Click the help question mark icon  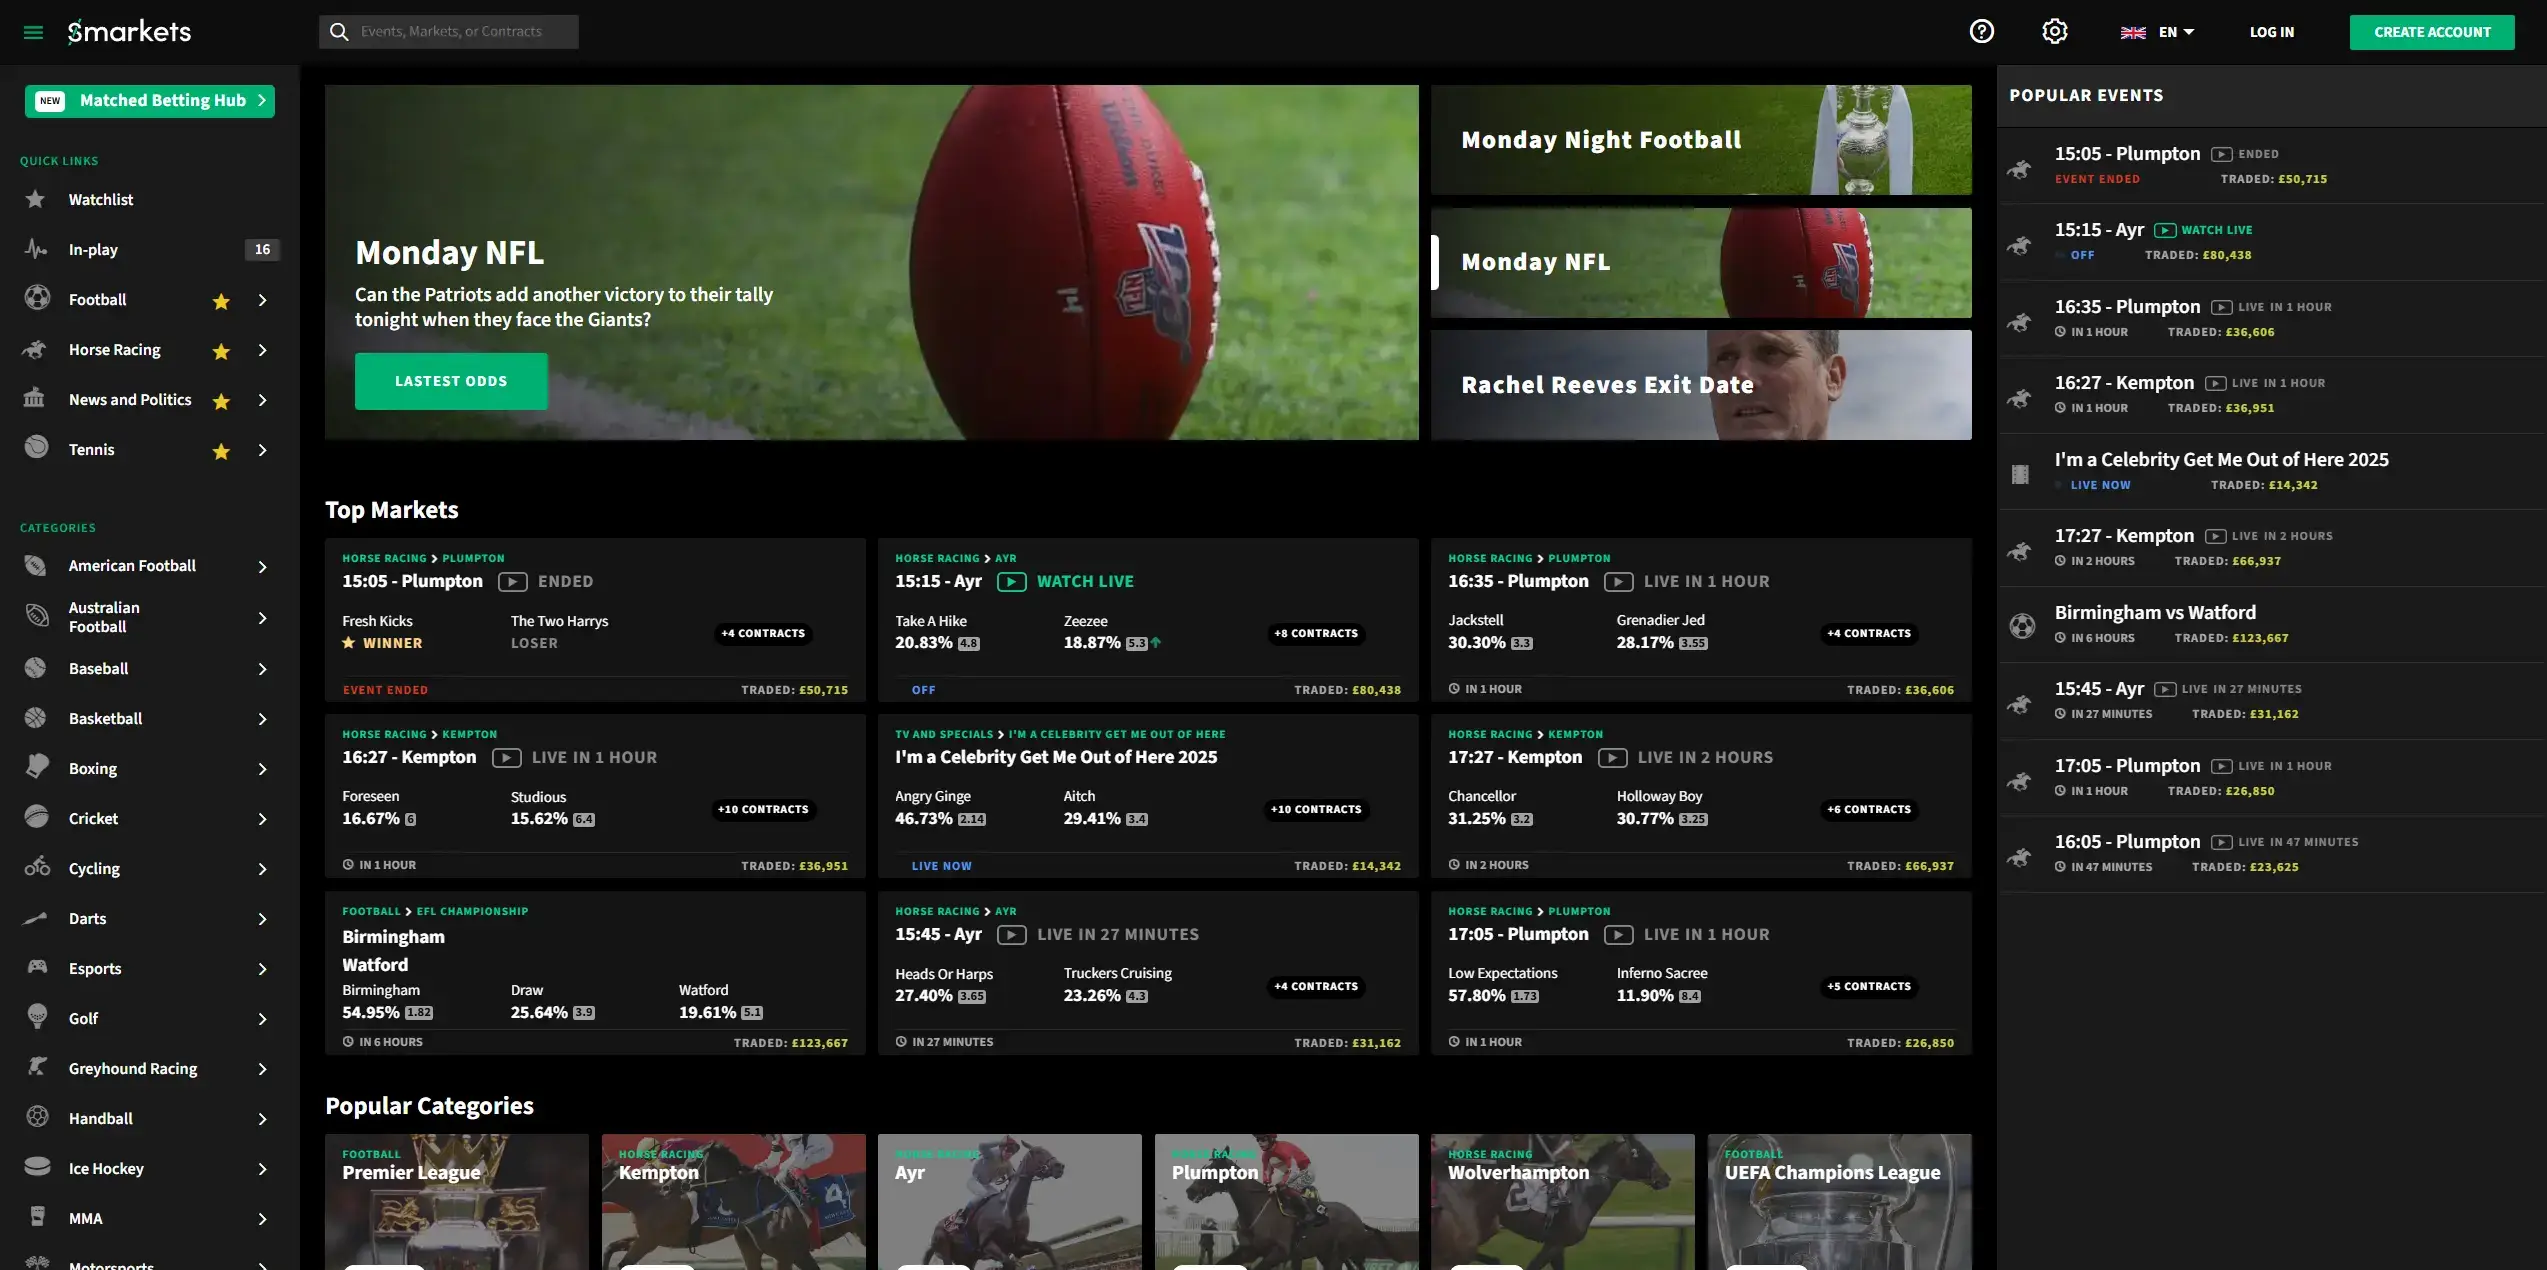click(1981, 31)
